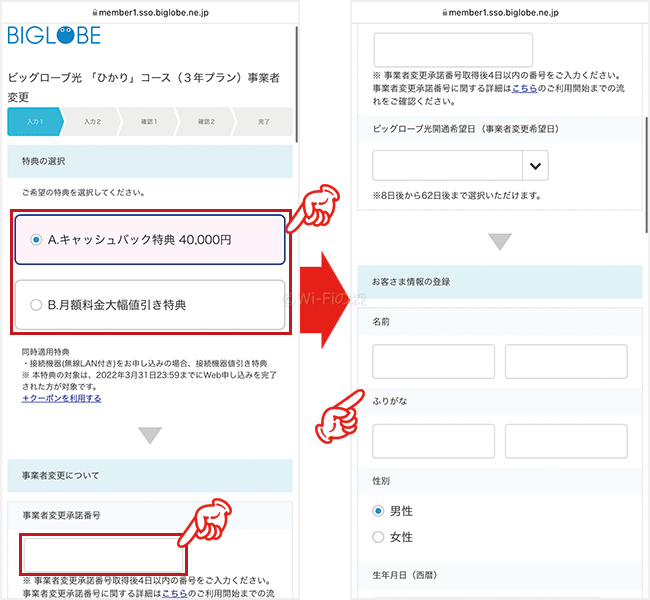Focus the second ふりがな input field
Viewport: 650px width, 600px height.
coord(566,441)
